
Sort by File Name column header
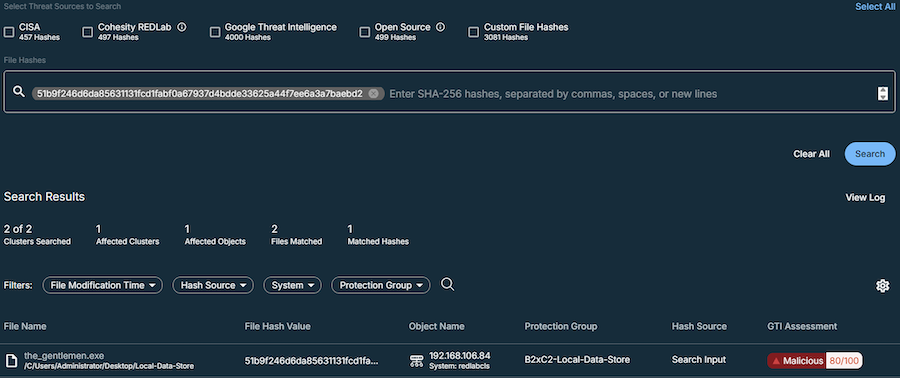coord(25,326)
